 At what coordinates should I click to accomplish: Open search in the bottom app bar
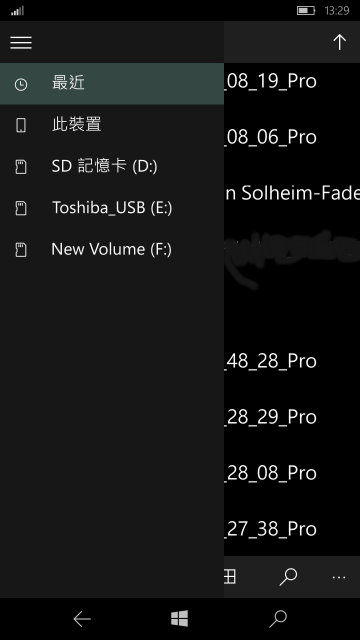click(x=288, y=577)
